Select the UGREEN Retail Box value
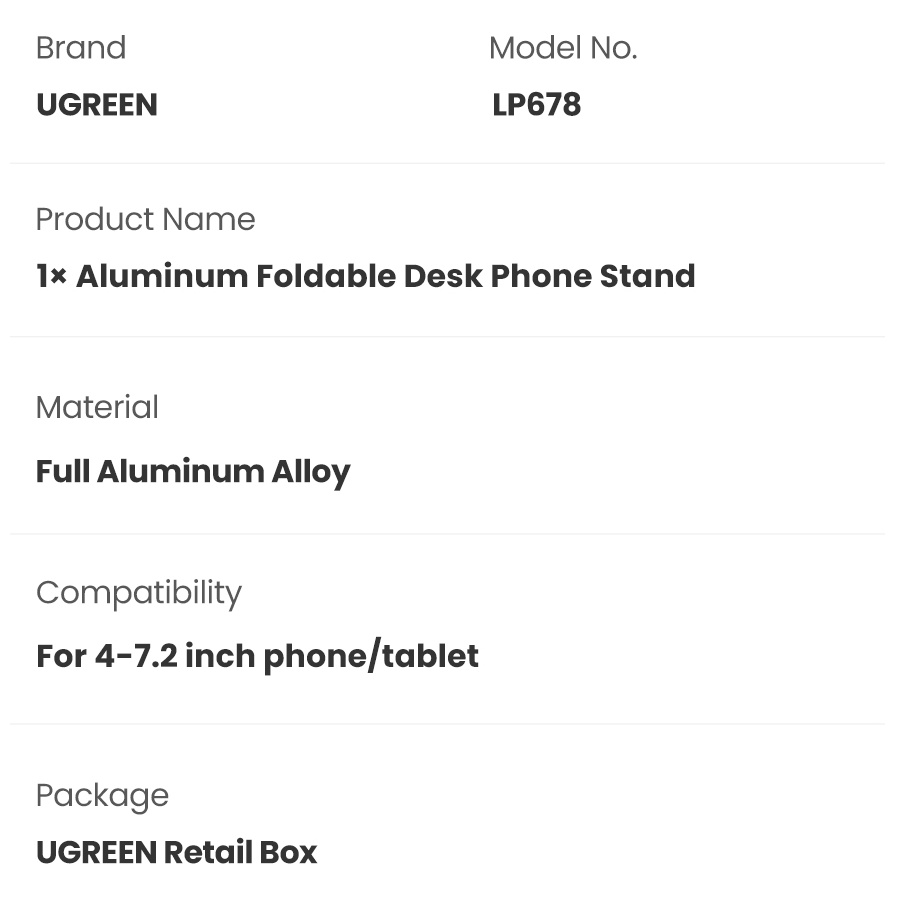The image size is (898, 898). 176,852
